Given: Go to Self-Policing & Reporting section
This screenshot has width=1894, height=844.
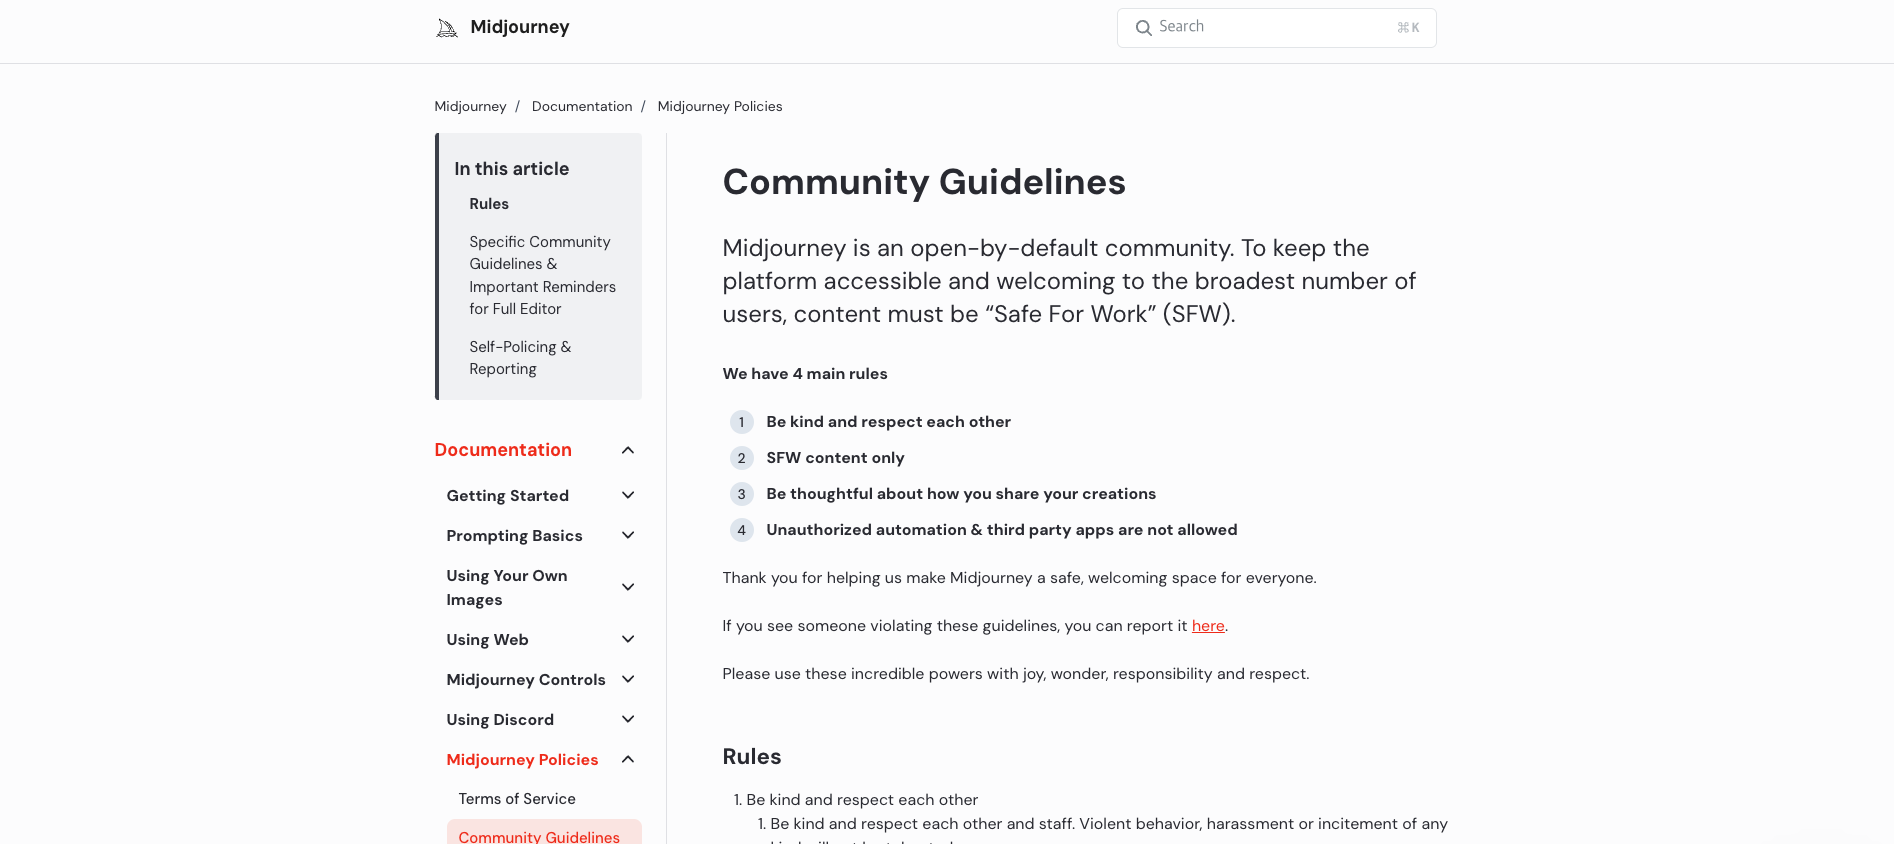Looking at the screenshot, I should point(520,358).
